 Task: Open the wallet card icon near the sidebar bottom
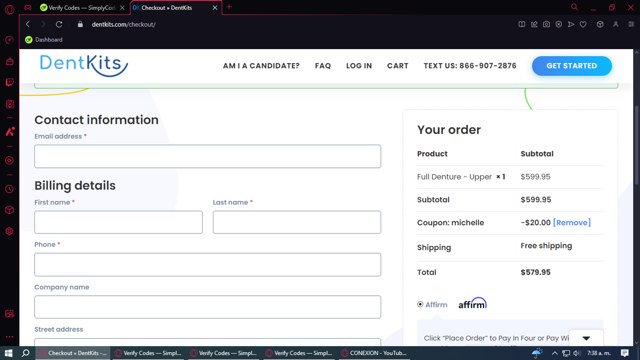click(9, 314)
